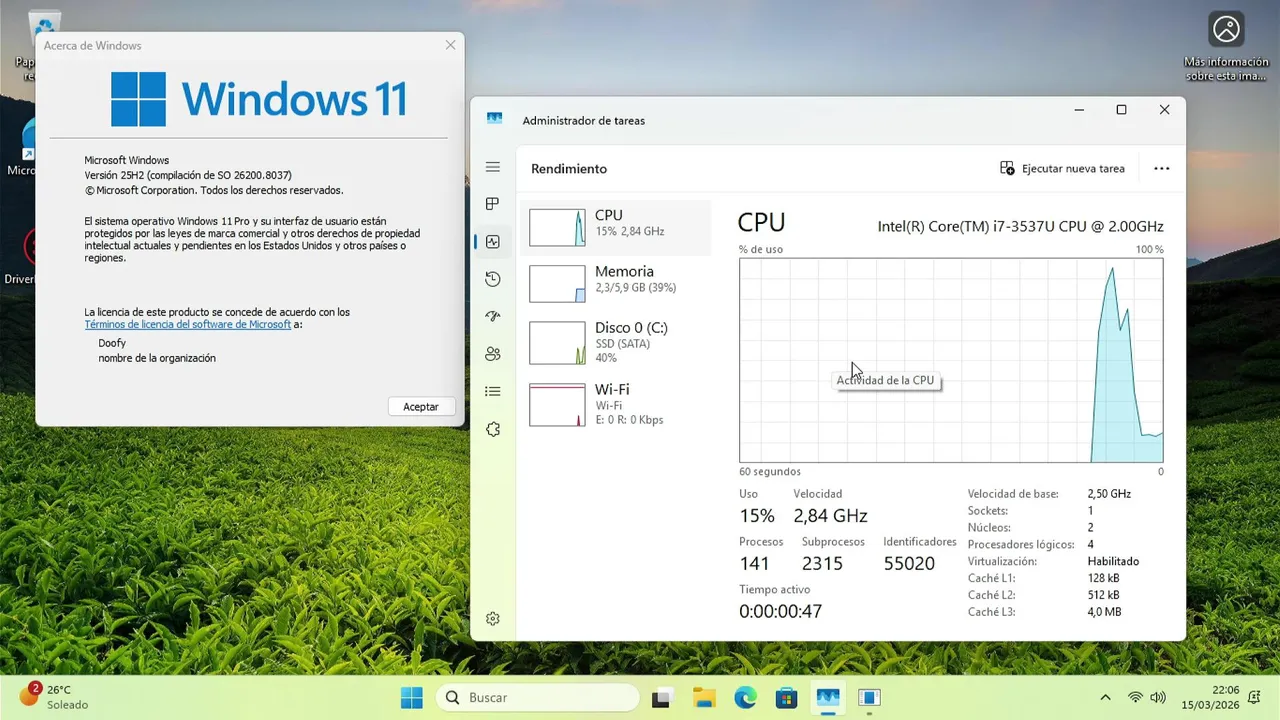The image size is (1280, 720).
Task: Select the Wi-Fi performance entry
Action: [616, 404]
